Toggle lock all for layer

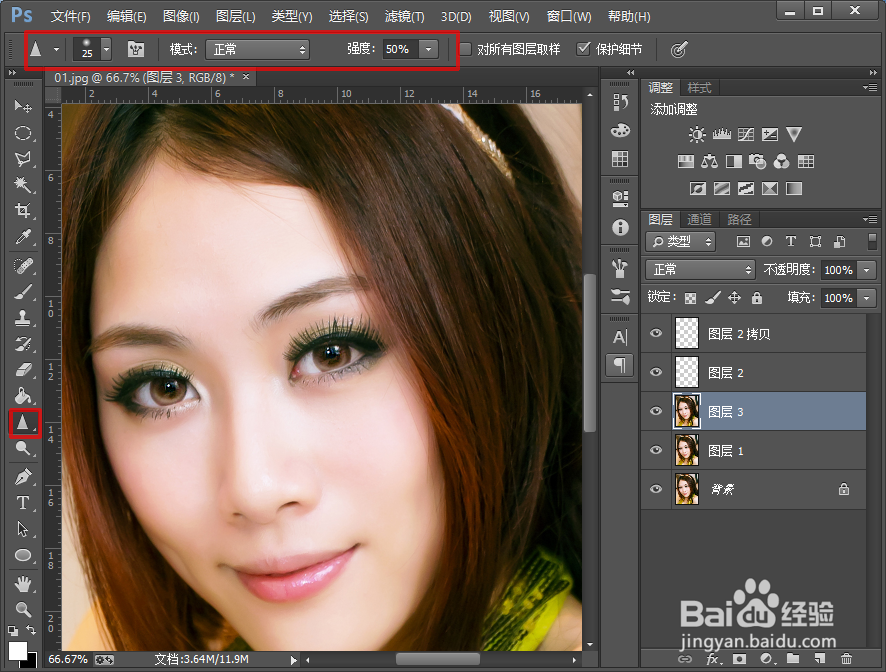[x=757, y=298]
